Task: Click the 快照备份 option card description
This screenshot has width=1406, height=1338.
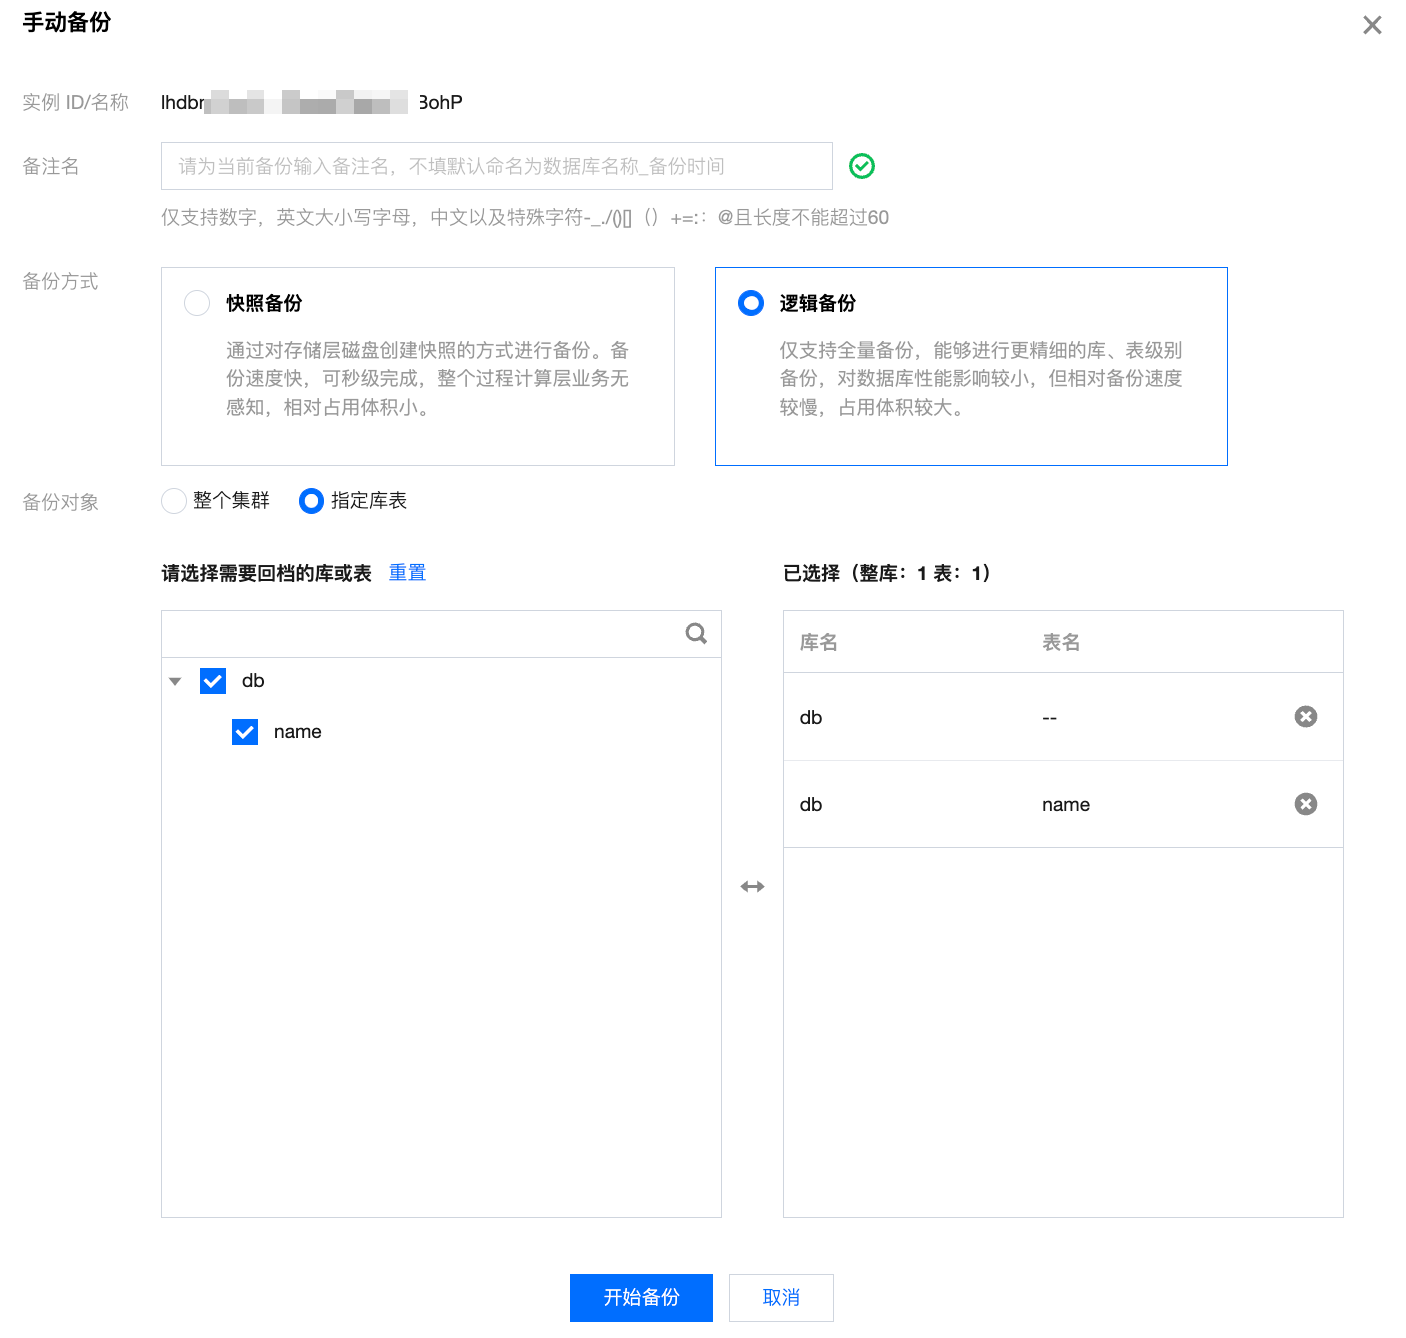Action: [x=427, y=378]
